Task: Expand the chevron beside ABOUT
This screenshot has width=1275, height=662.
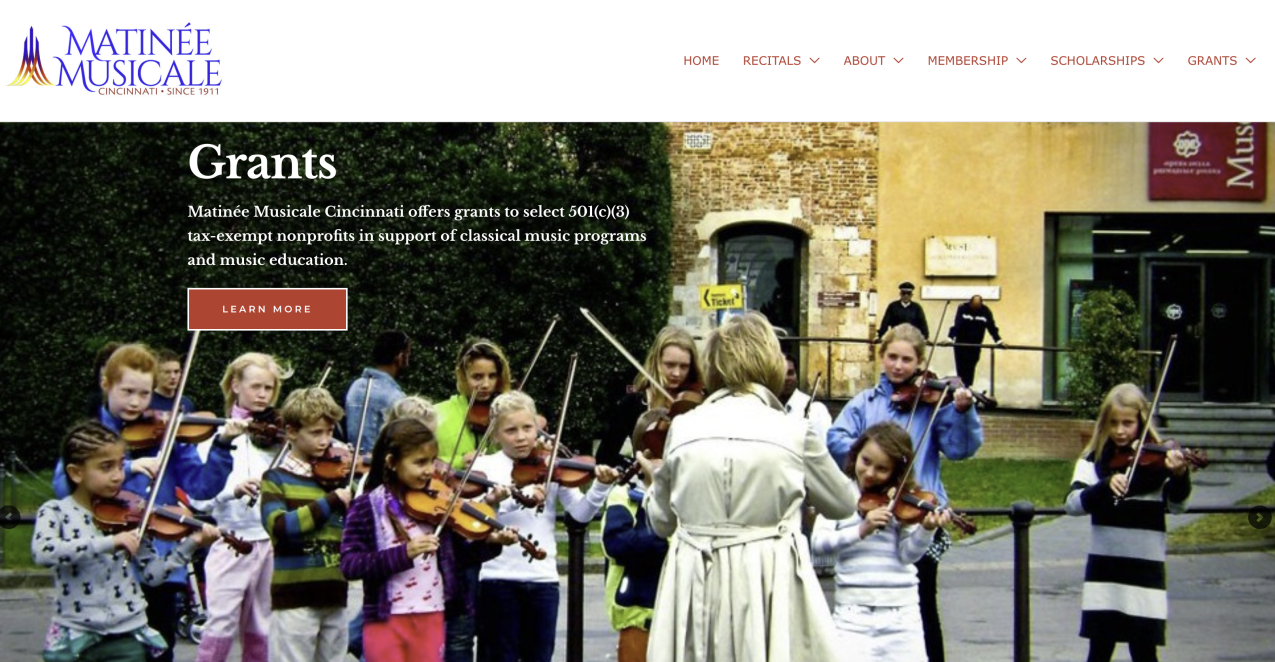Action: coord(898,61)
